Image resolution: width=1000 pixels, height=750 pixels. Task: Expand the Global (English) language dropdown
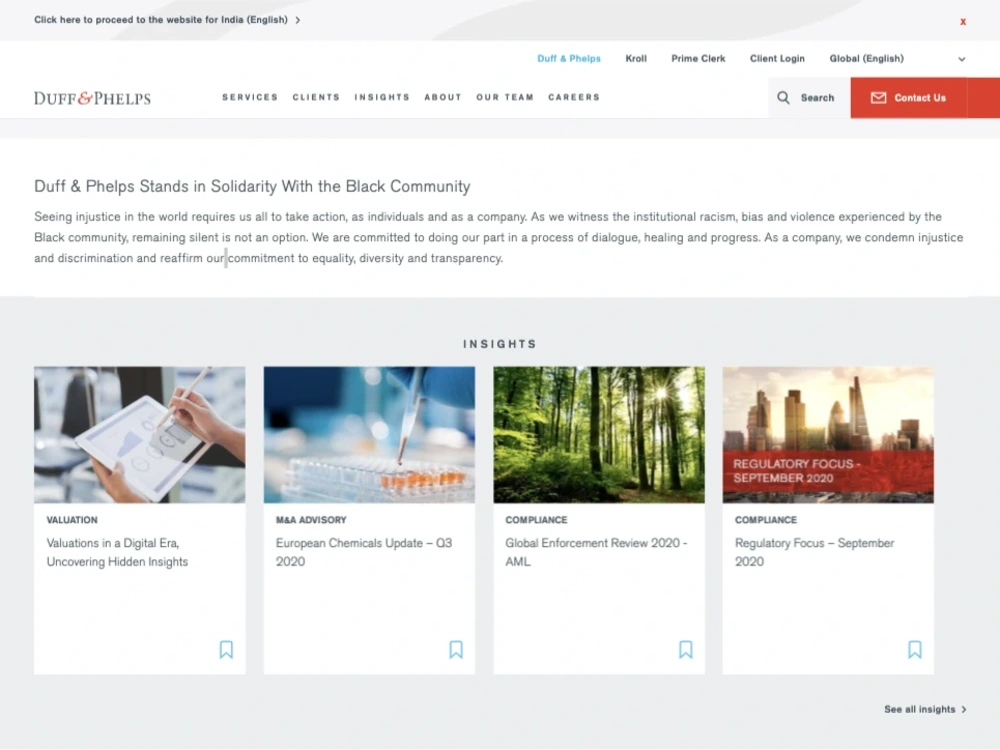[x=897, y=59]
